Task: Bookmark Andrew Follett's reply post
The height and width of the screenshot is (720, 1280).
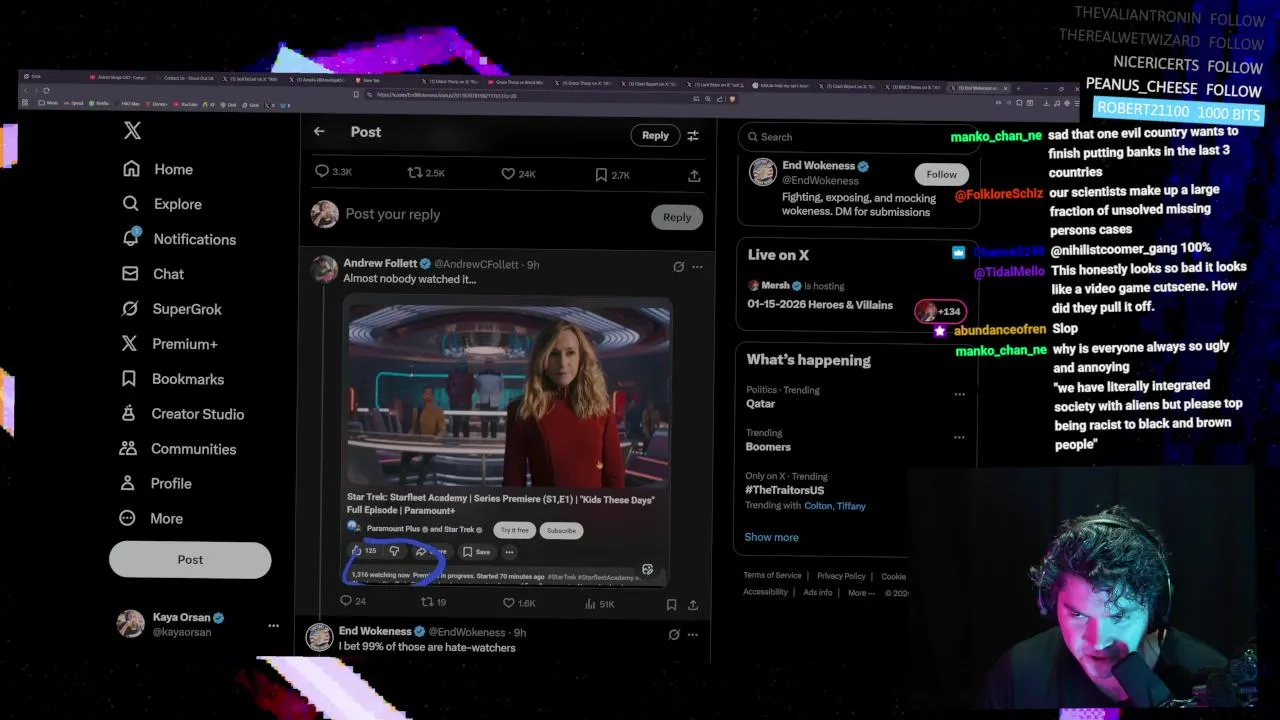Action: click(x=671, y=605)
